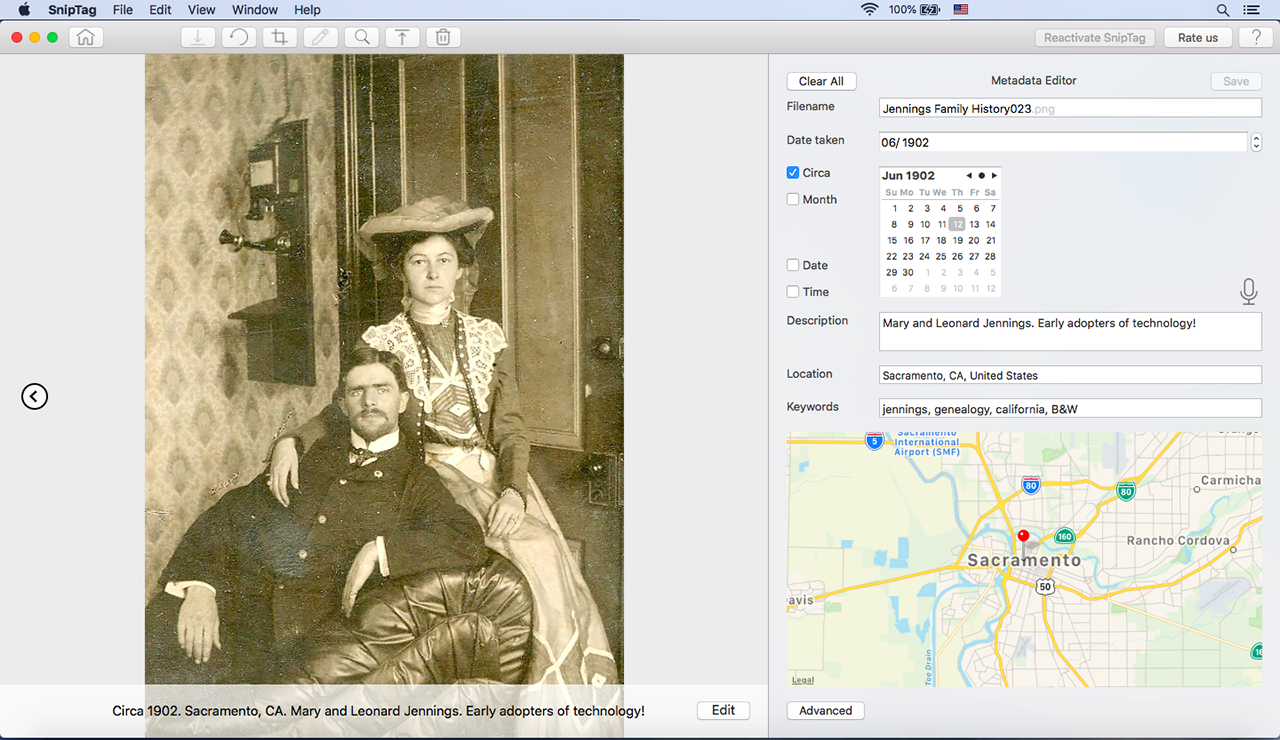This screenshot has height=740, width=1280.
Task: Go to previous month in the calendar
Action: [x=968, y=175]
